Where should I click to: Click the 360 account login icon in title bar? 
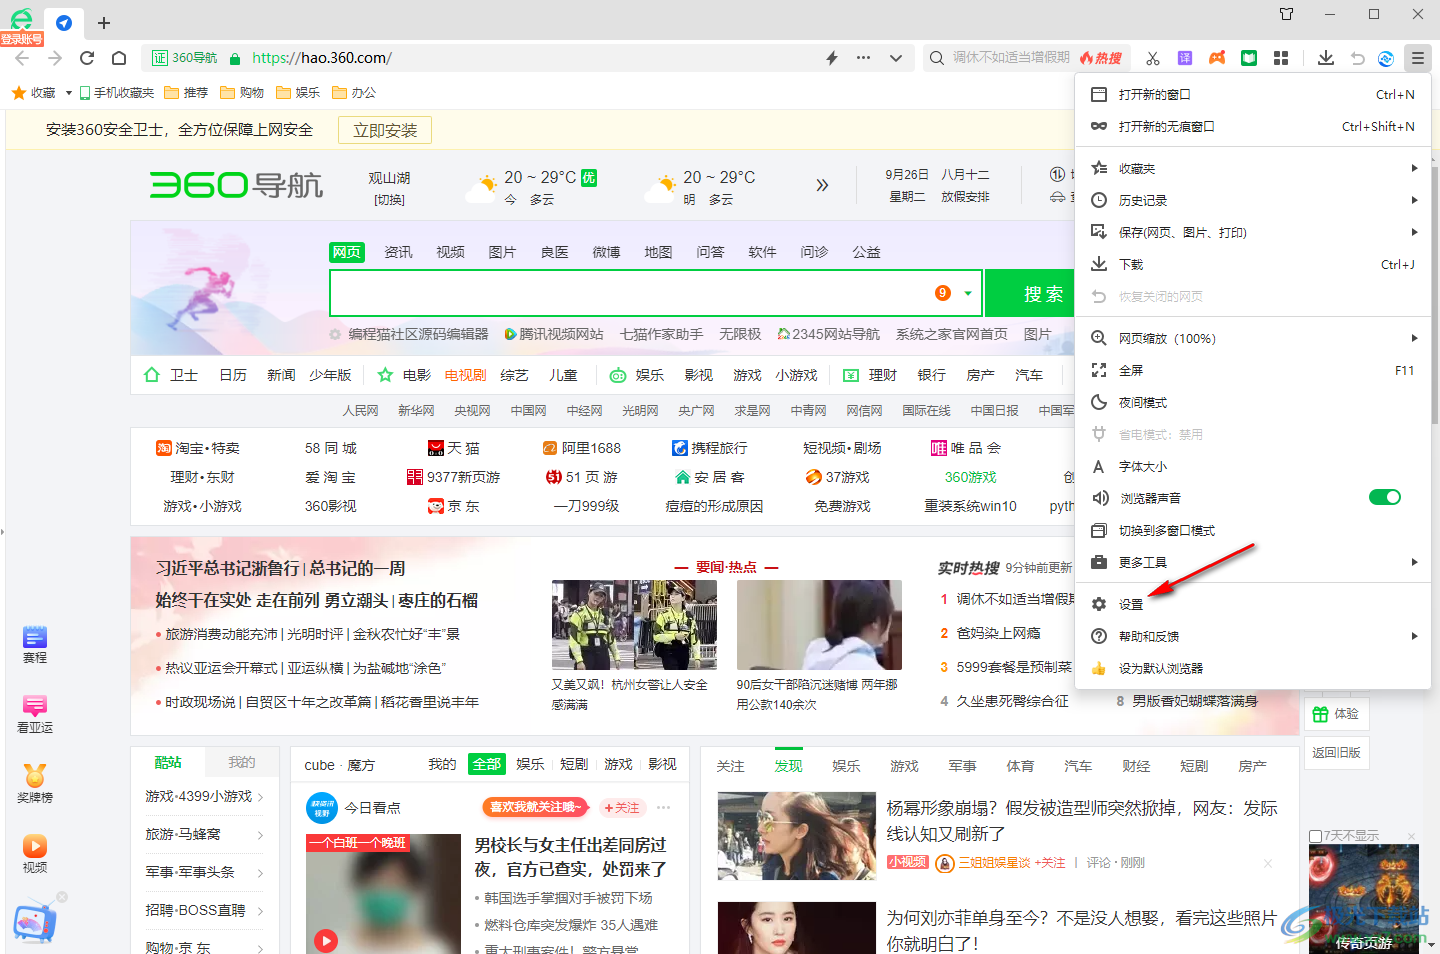pos(21,23)
